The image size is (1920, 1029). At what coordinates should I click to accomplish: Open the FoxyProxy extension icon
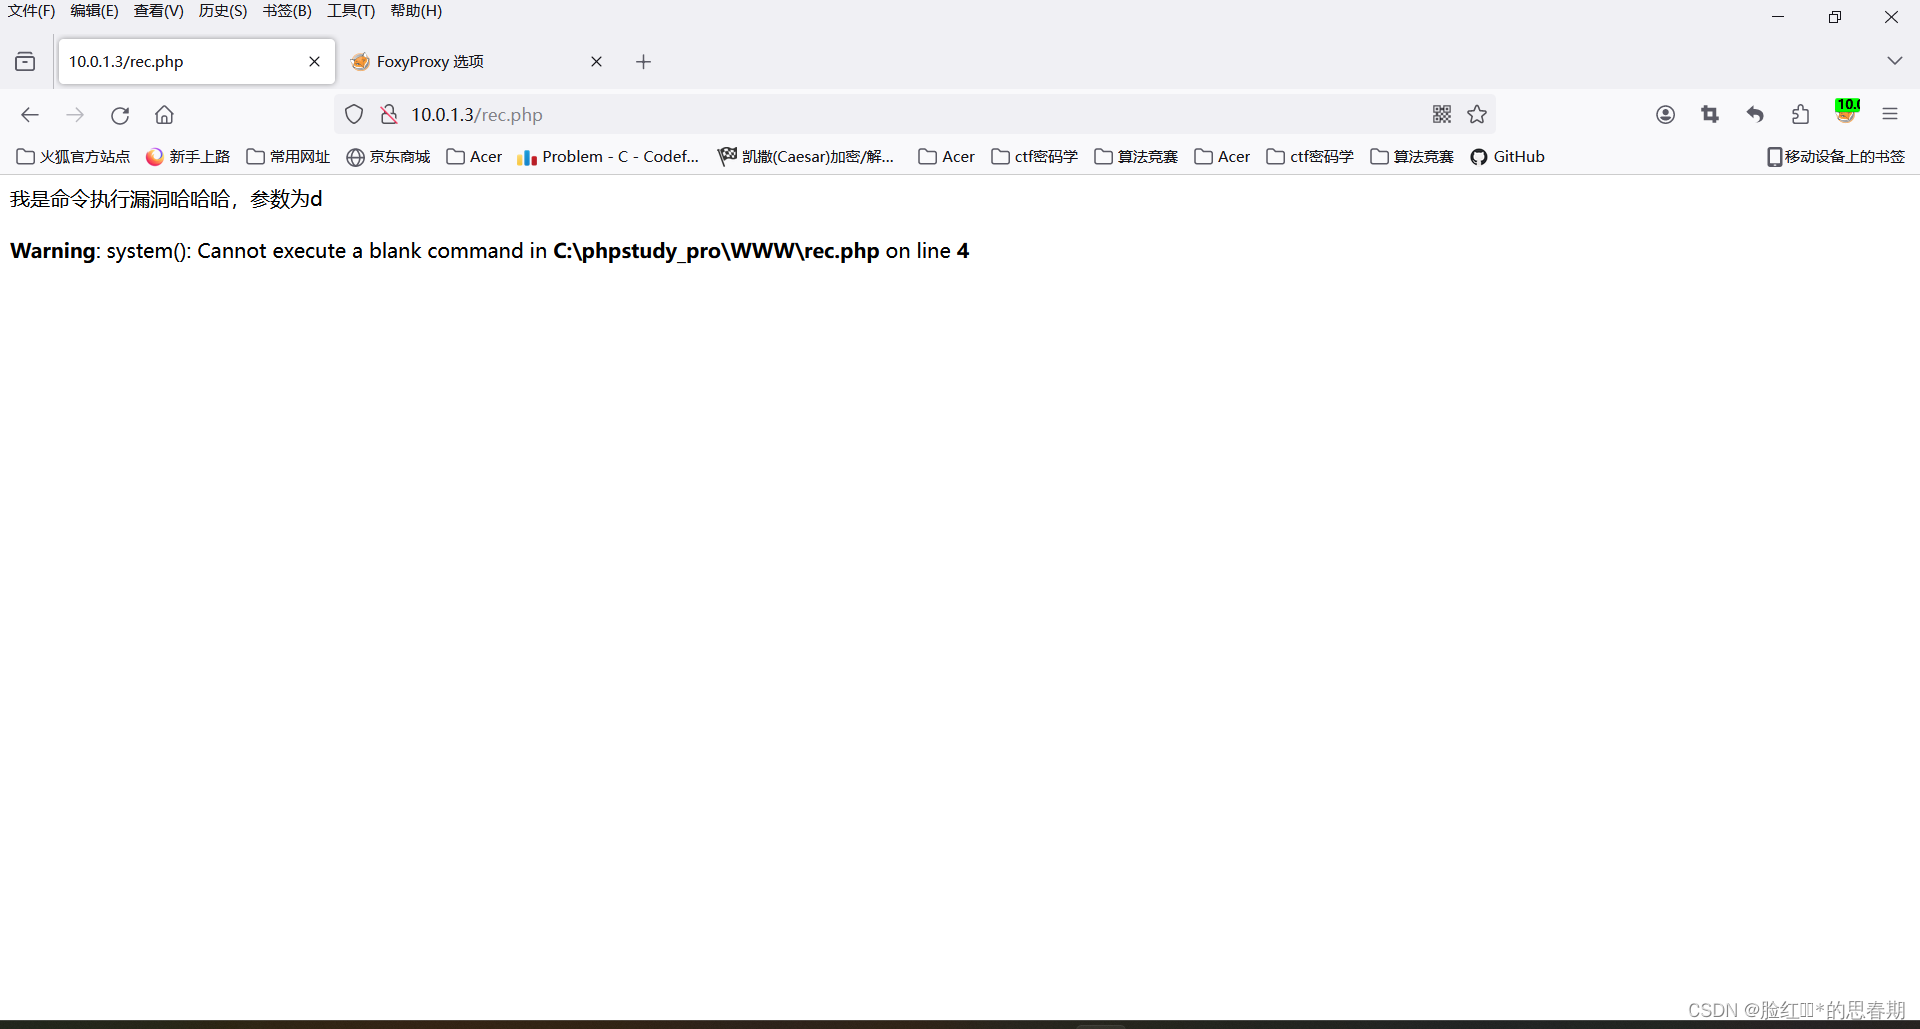1846,113
